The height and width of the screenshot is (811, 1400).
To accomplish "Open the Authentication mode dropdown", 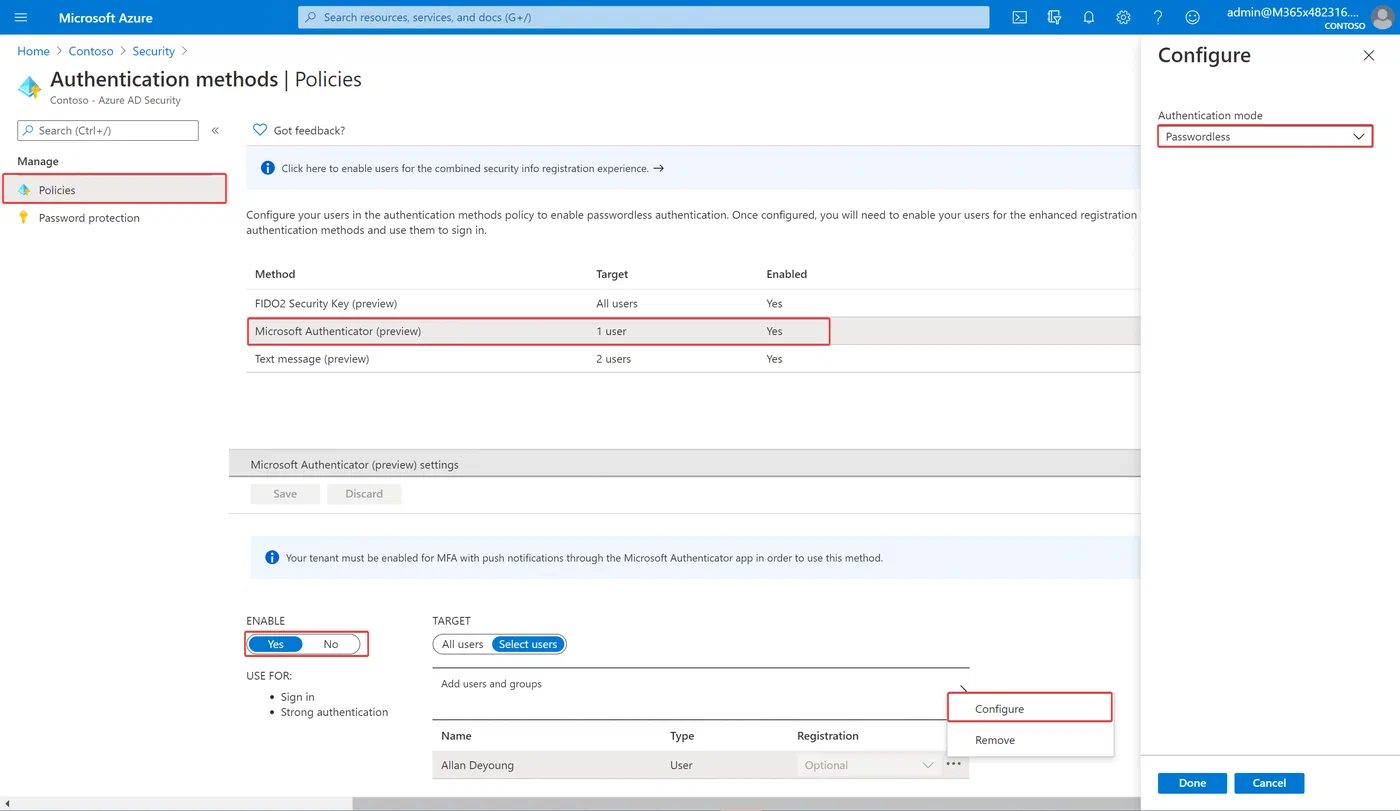I will [x=1265, y=137].
